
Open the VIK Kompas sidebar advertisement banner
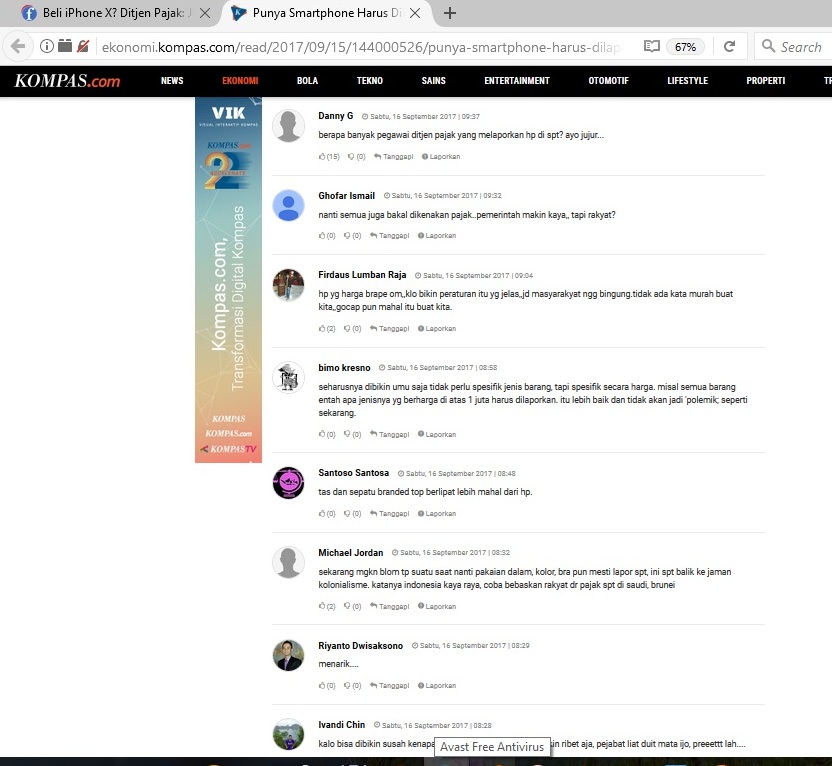pyautogui.click(x=228, y=280)
